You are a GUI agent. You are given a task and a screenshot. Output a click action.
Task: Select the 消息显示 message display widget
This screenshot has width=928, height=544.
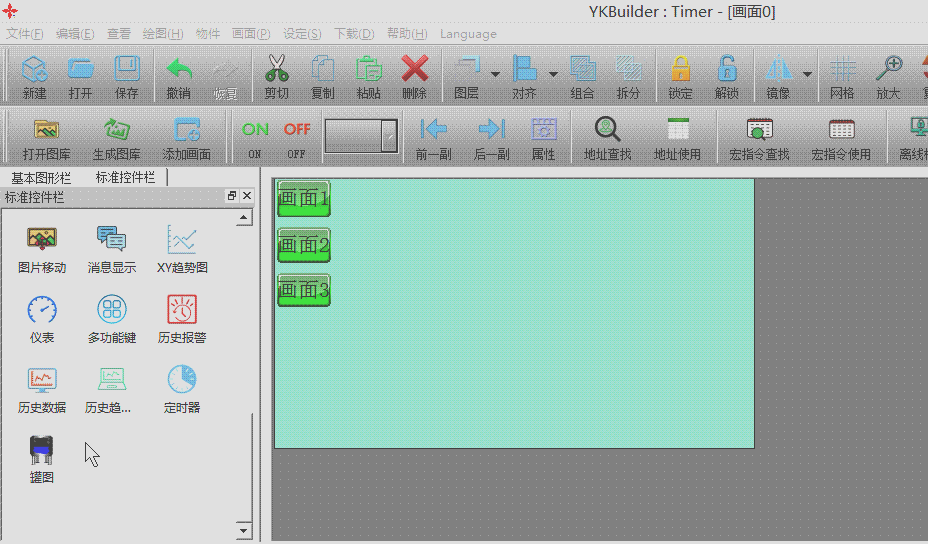pos(112,240)
